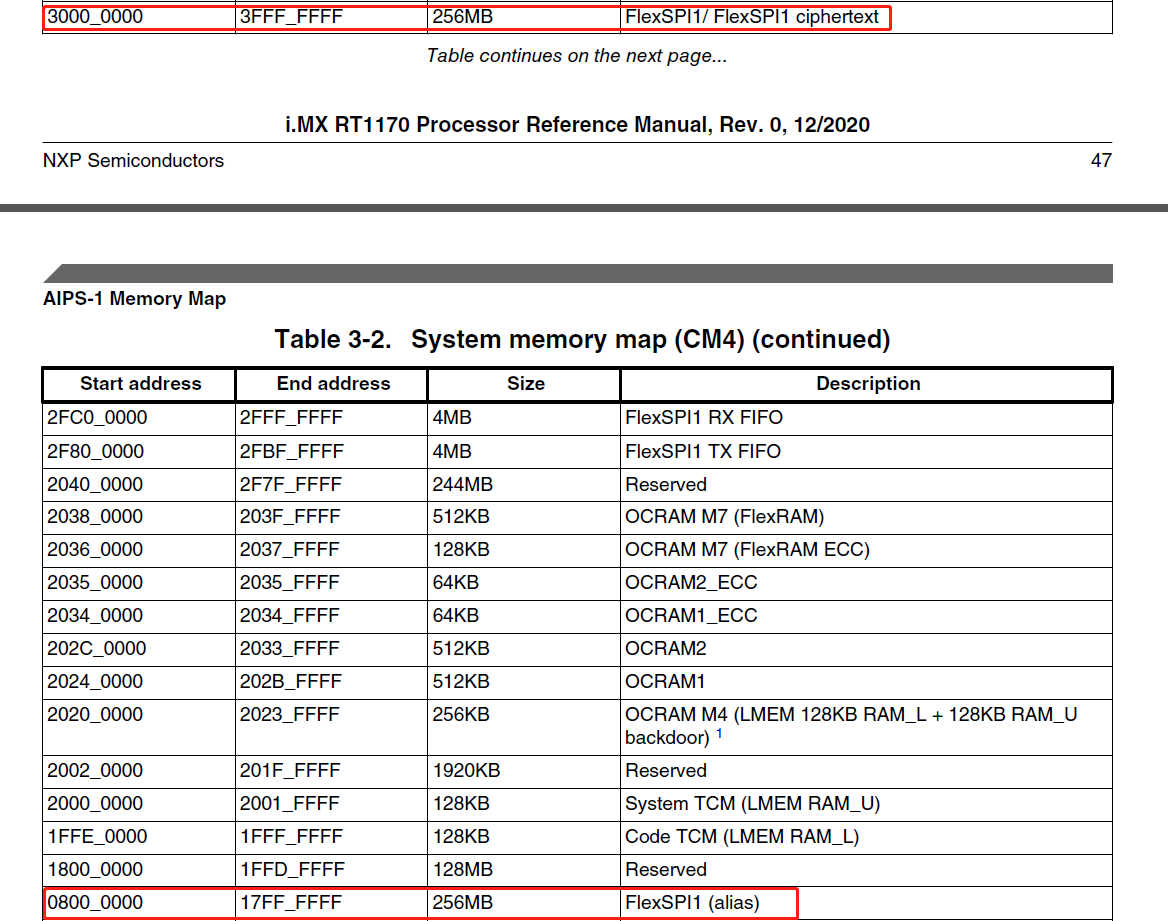Click the Table 3-2 caption title
Viewport: 1168px width, 921px height.
pyautogui.click(x=584, y=338)
